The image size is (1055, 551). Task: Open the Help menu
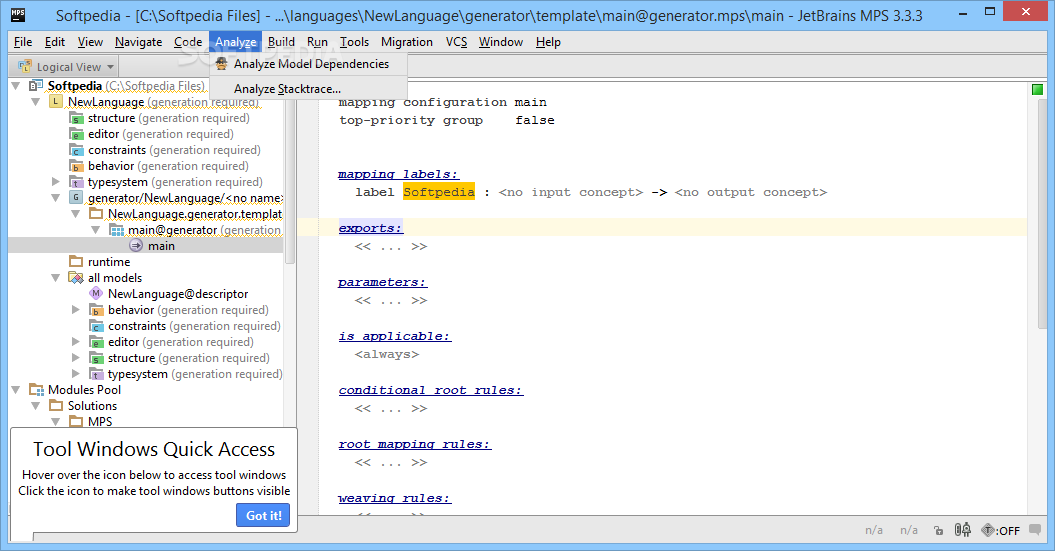coord(548,42)
